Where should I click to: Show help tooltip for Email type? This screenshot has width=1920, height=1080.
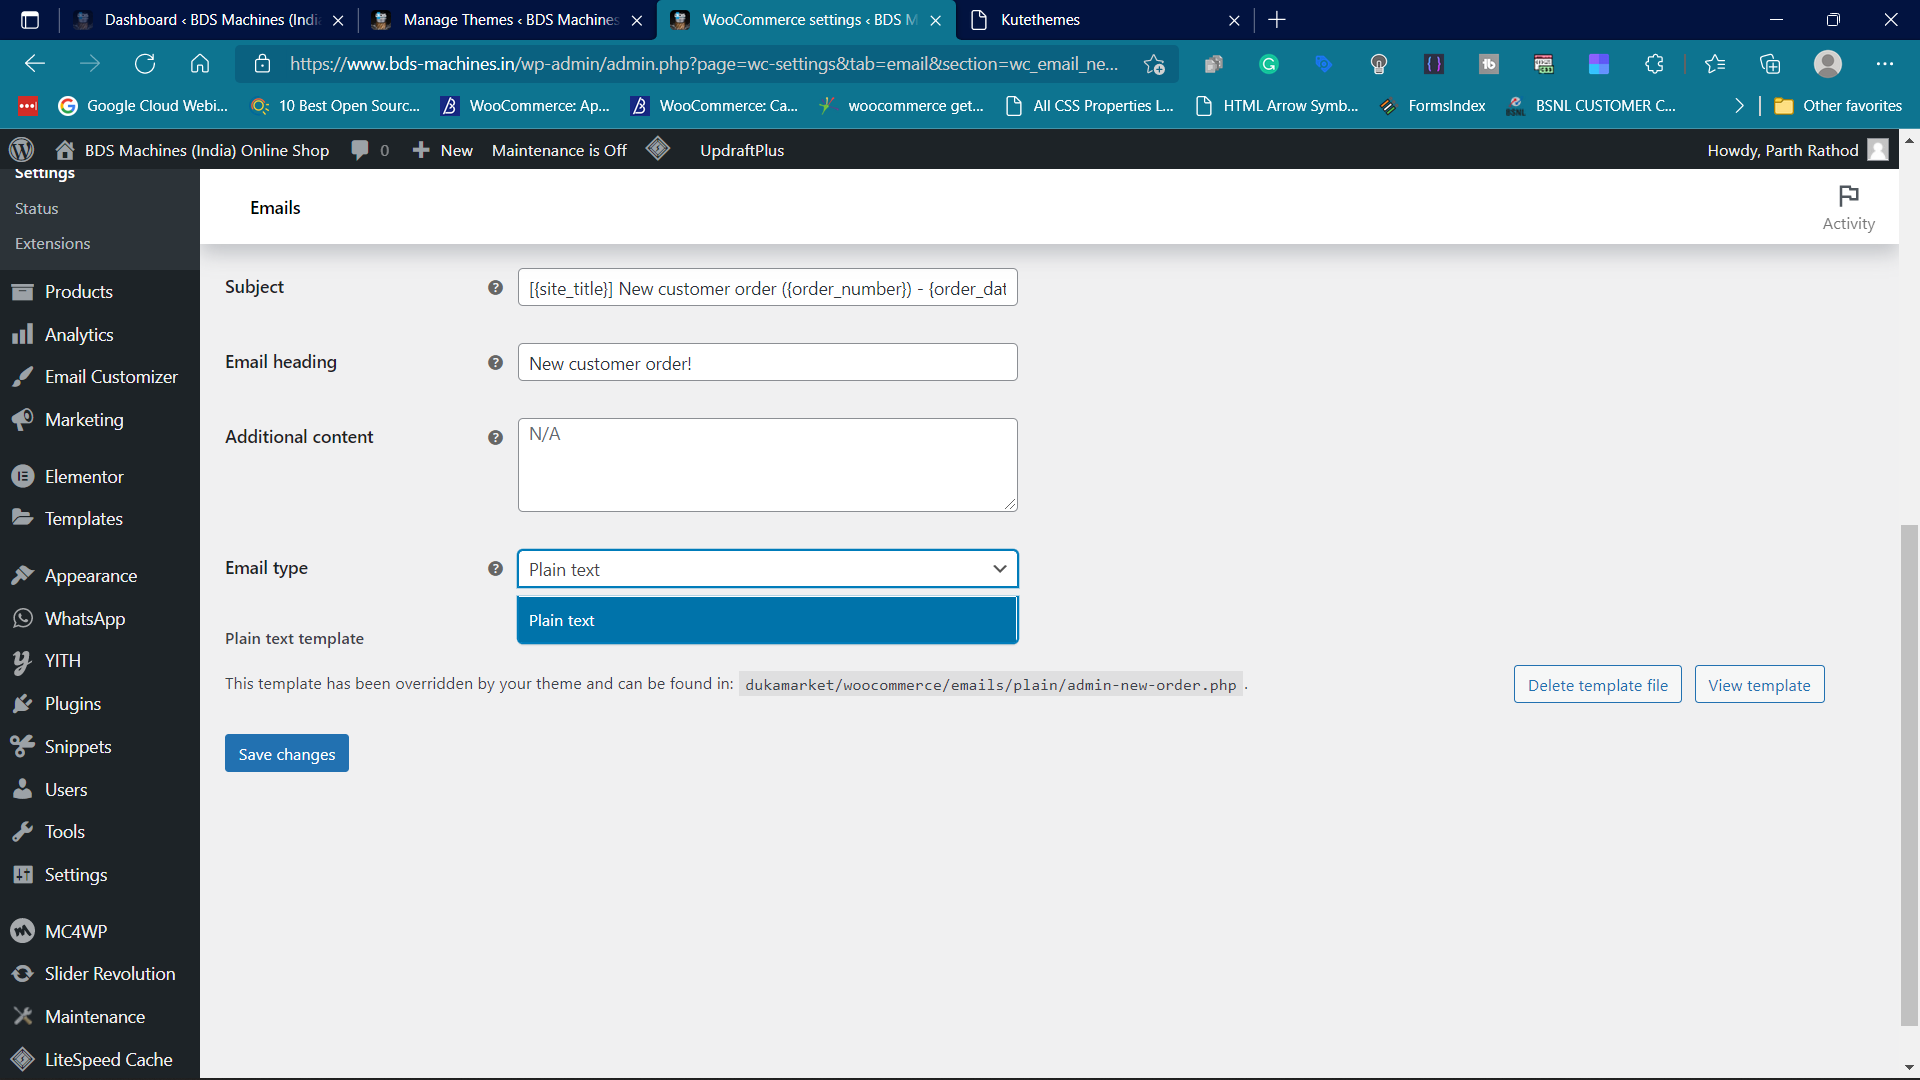495,569
